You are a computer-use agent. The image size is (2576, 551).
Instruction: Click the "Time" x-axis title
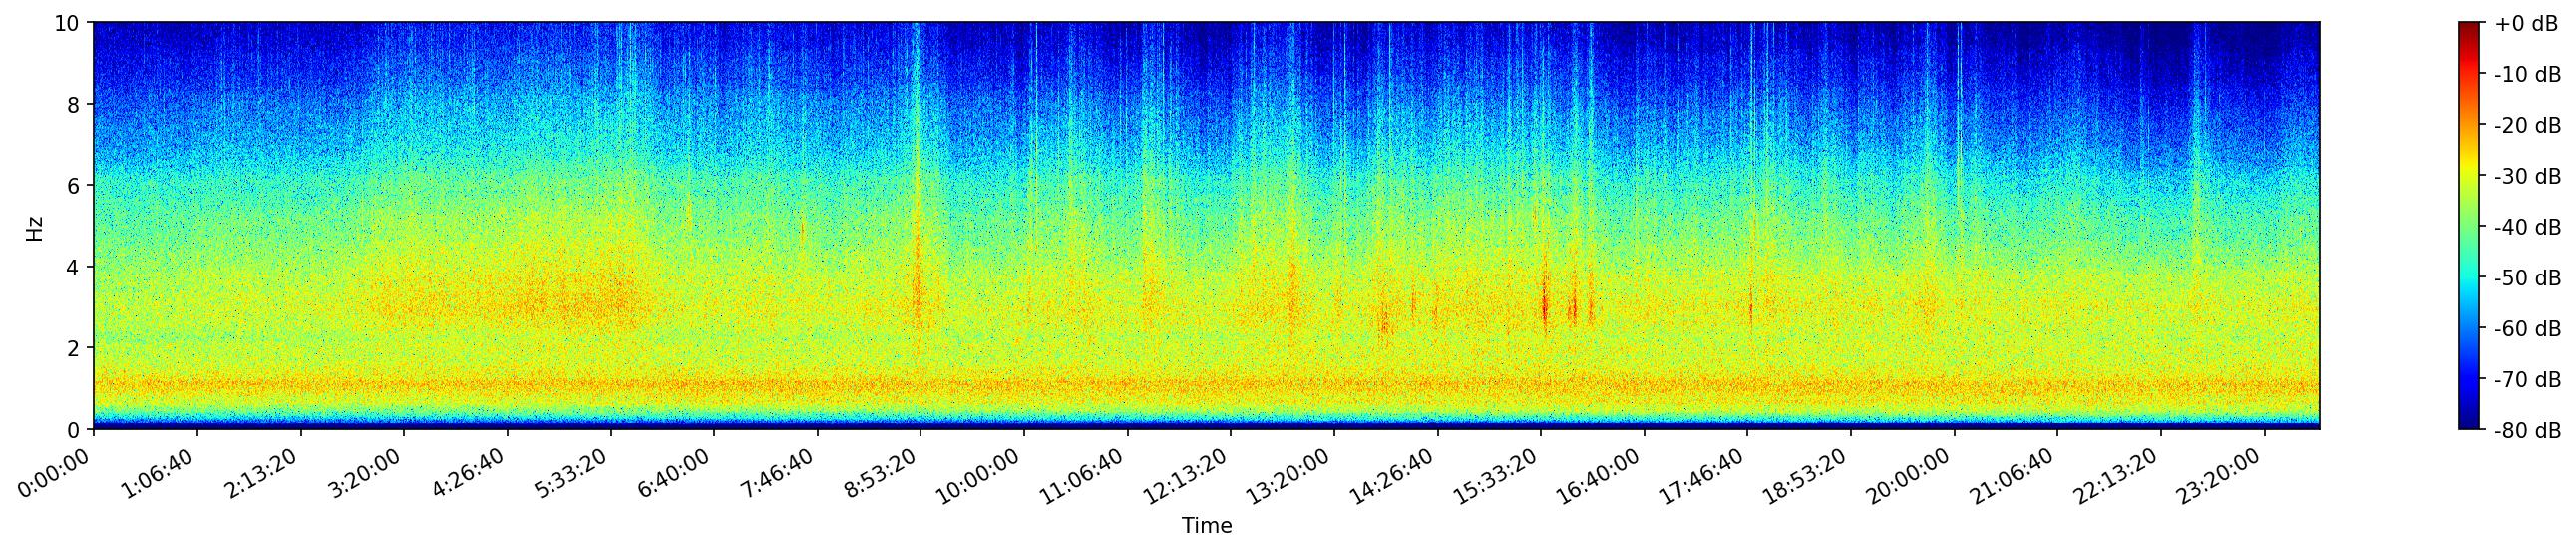[x=1206, y=526]
